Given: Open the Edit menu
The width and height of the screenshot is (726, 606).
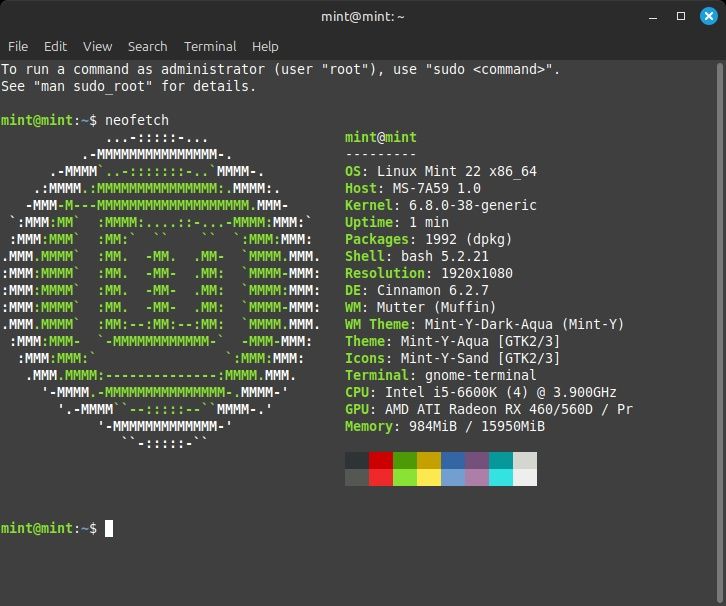Looking at the screenshot, I should pos(56,47).
